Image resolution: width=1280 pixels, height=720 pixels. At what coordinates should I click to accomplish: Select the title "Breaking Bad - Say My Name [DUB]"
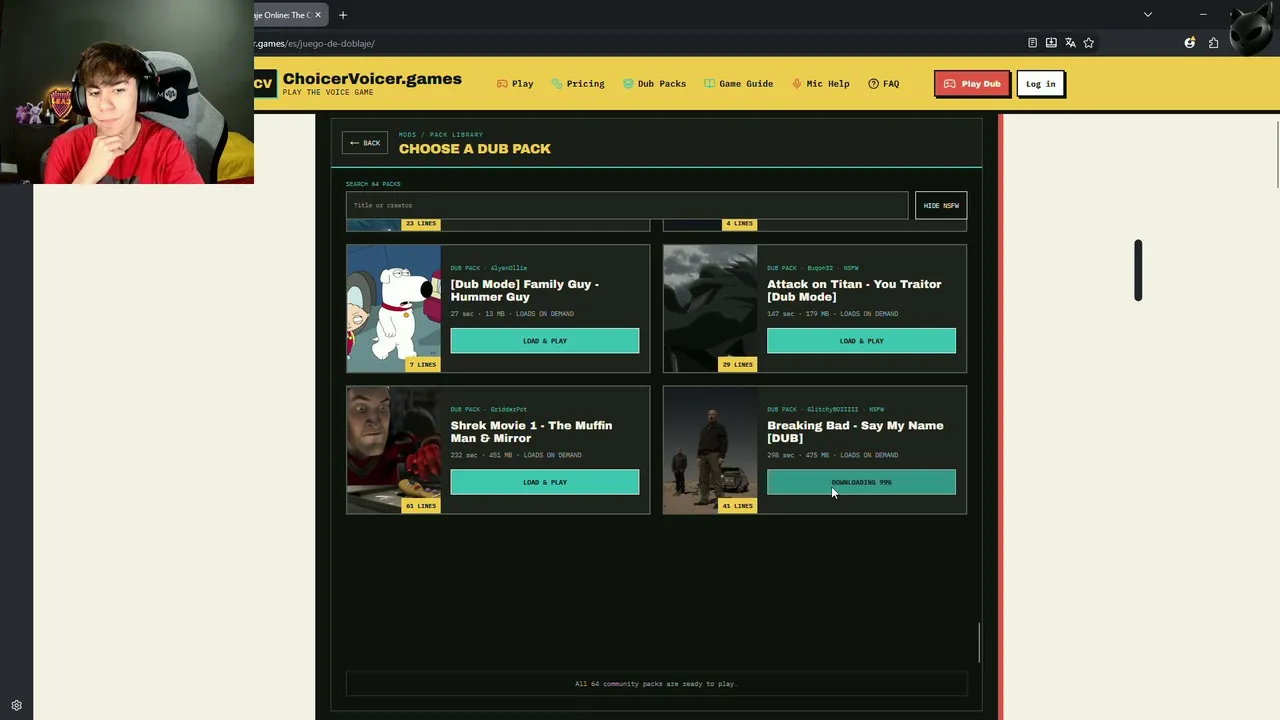[855, 432]
